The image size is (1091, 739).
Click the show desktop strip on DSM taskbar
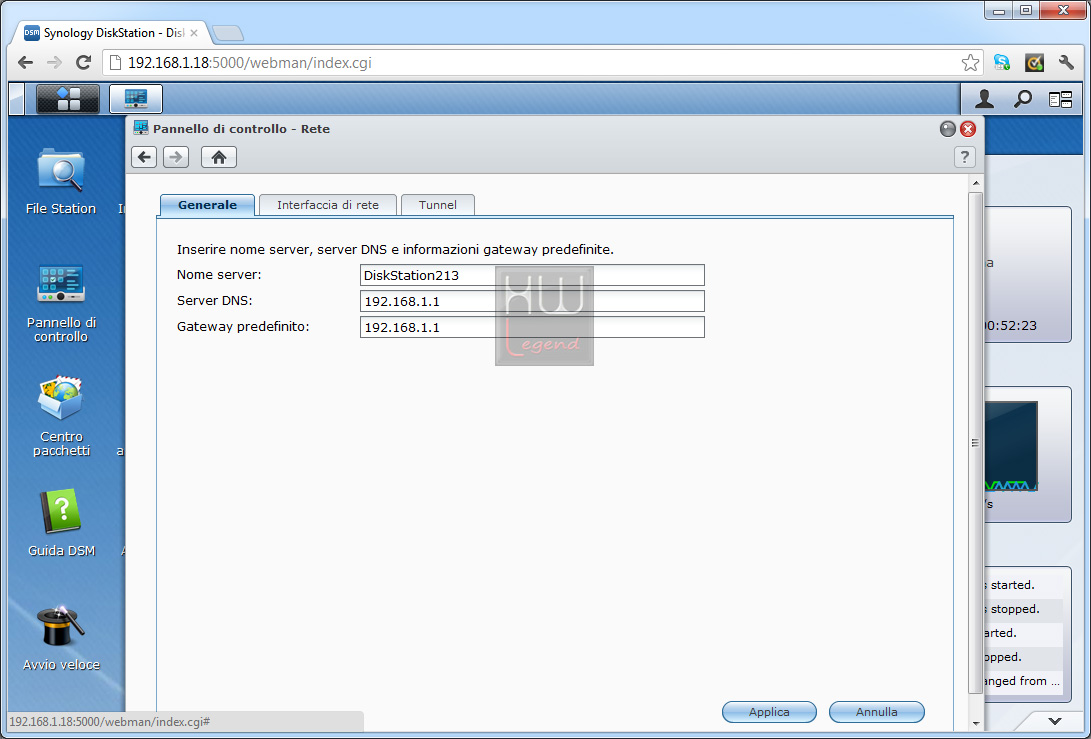pos(17,99)
